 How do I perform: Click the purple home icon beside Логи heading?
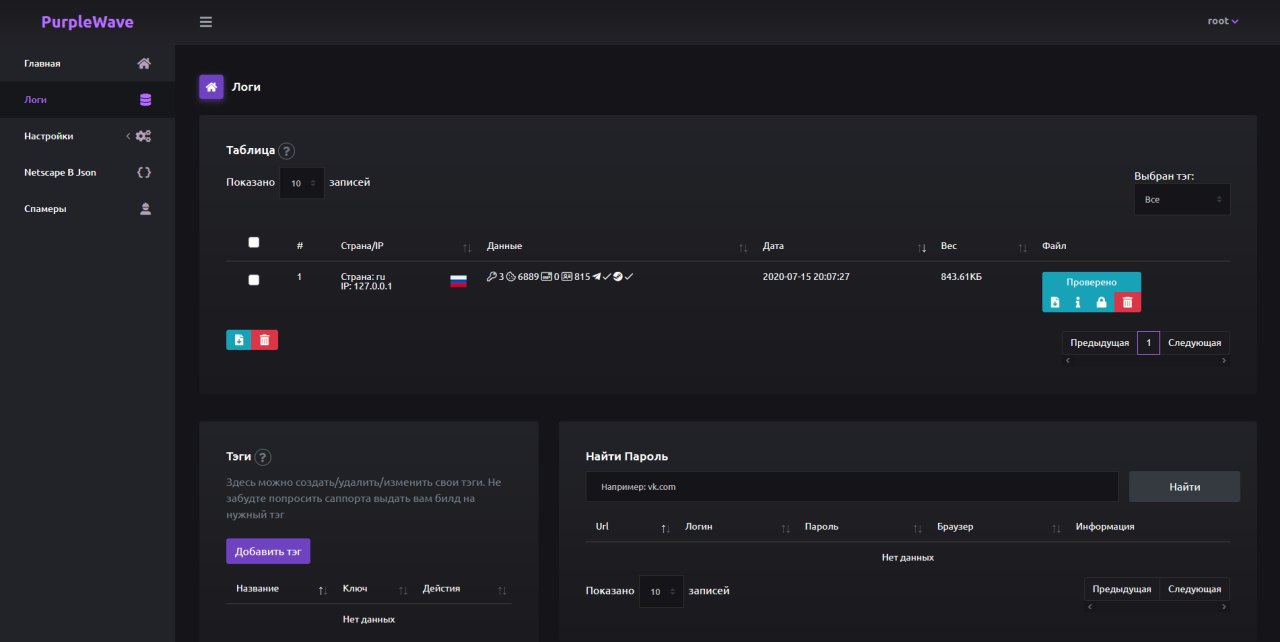tap(211, 87)
